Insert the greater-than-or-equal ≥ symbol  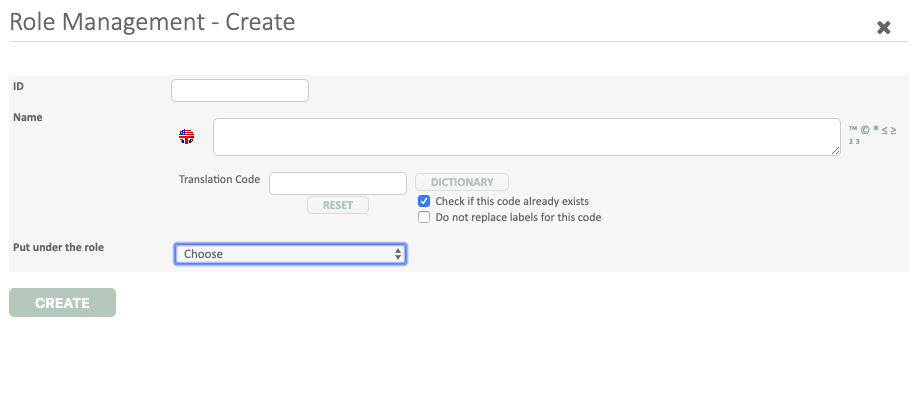tap(892, 130)
